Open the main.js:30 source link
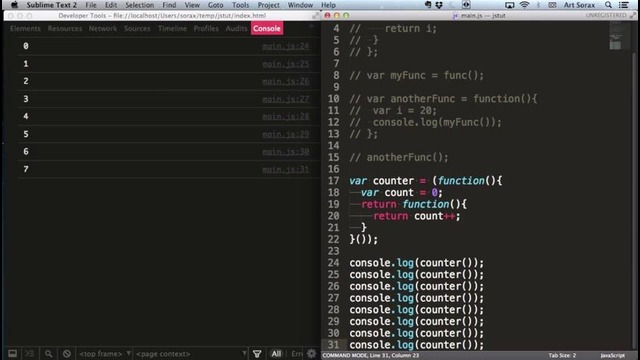640x360 pixels. 285,151
